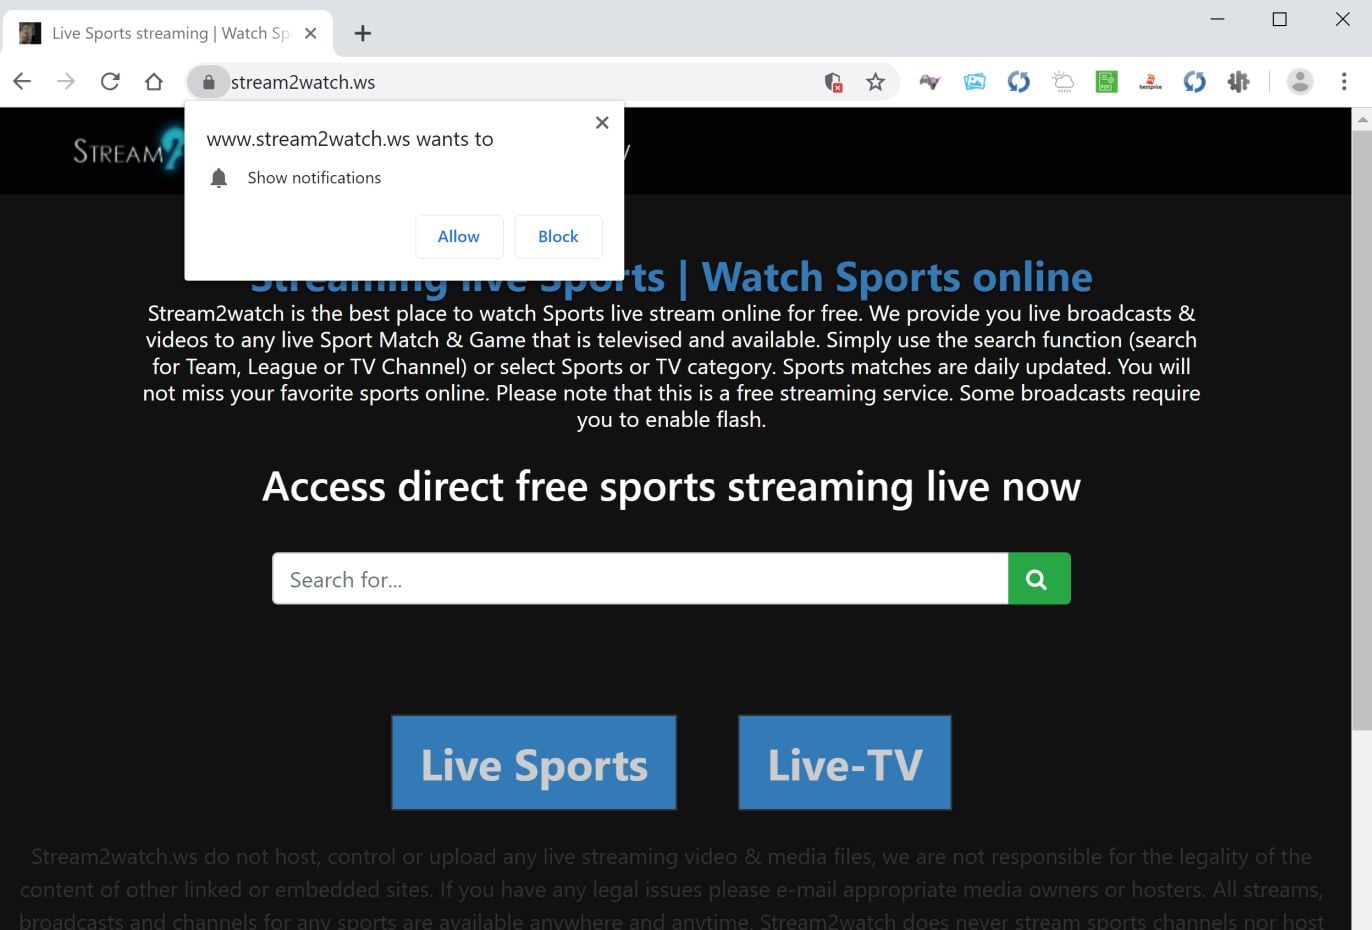Open the game controller extension icon
This screenshot has height=930, width=1372.
click(x=930, y=82)
